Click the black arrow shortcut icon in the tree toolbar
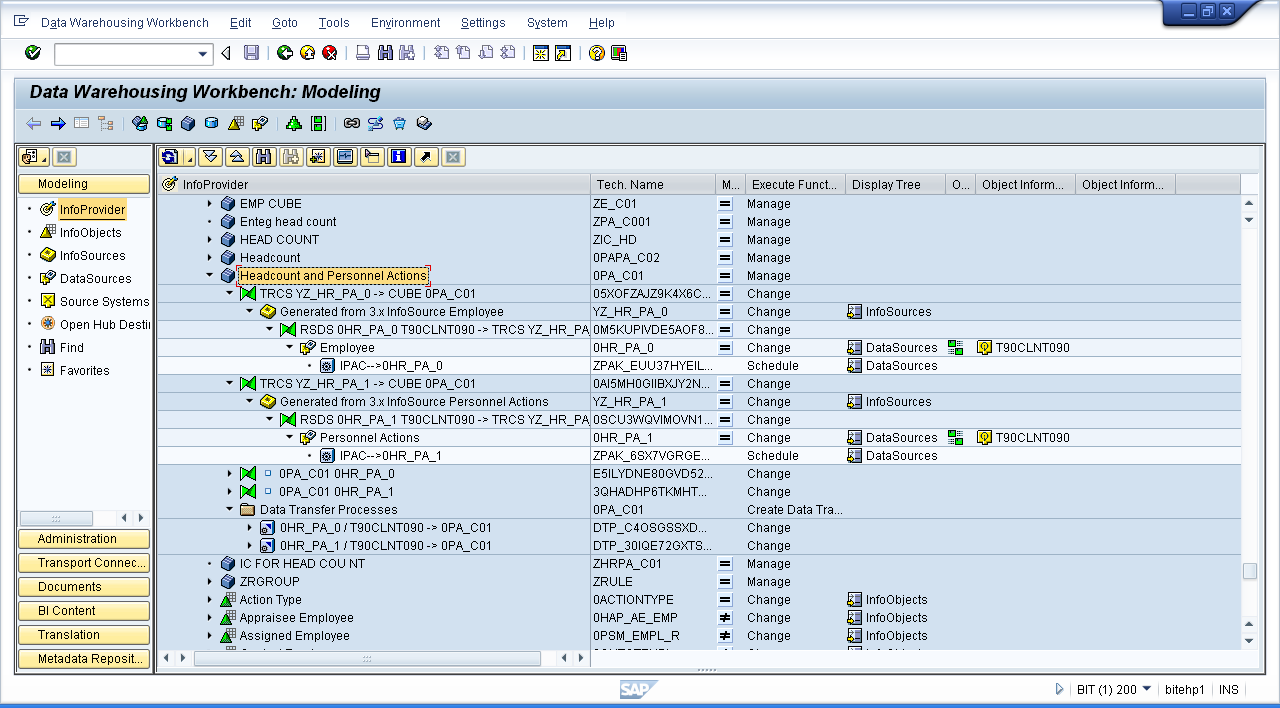The height and width of the screenshot is (708, 1280). tap(426, 157)
